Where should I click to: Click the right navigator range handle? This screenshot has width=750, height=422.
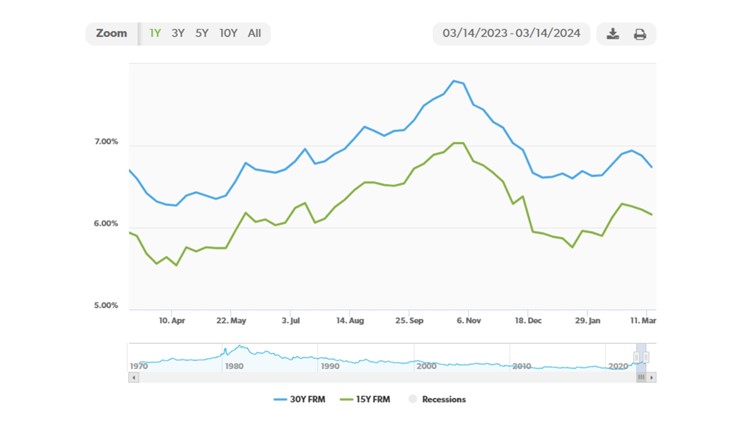click(646, 357)
